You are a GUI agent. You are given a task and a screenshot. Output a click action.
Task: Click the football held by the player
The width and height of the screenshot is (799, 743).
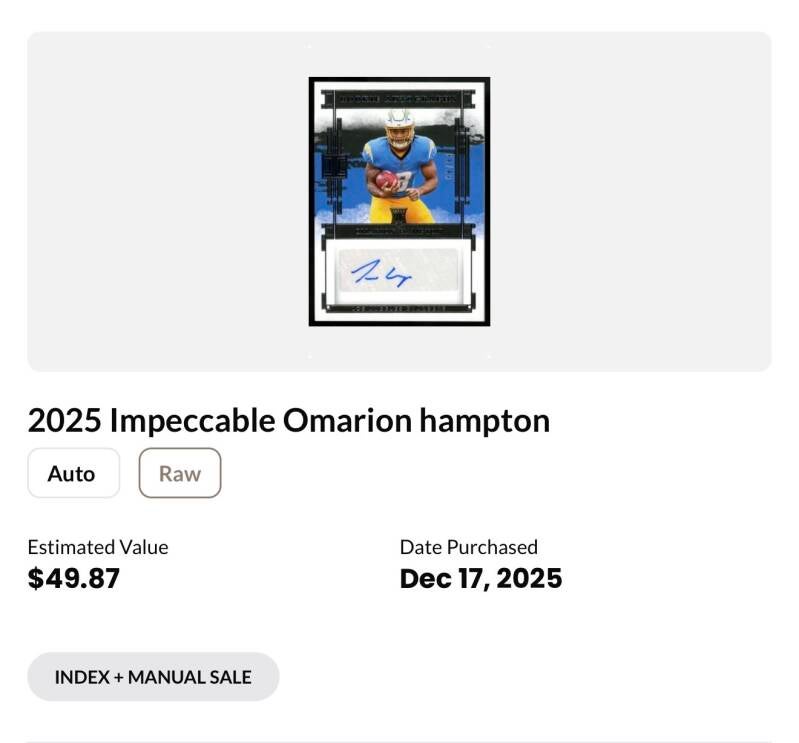[x=386, y=180]
